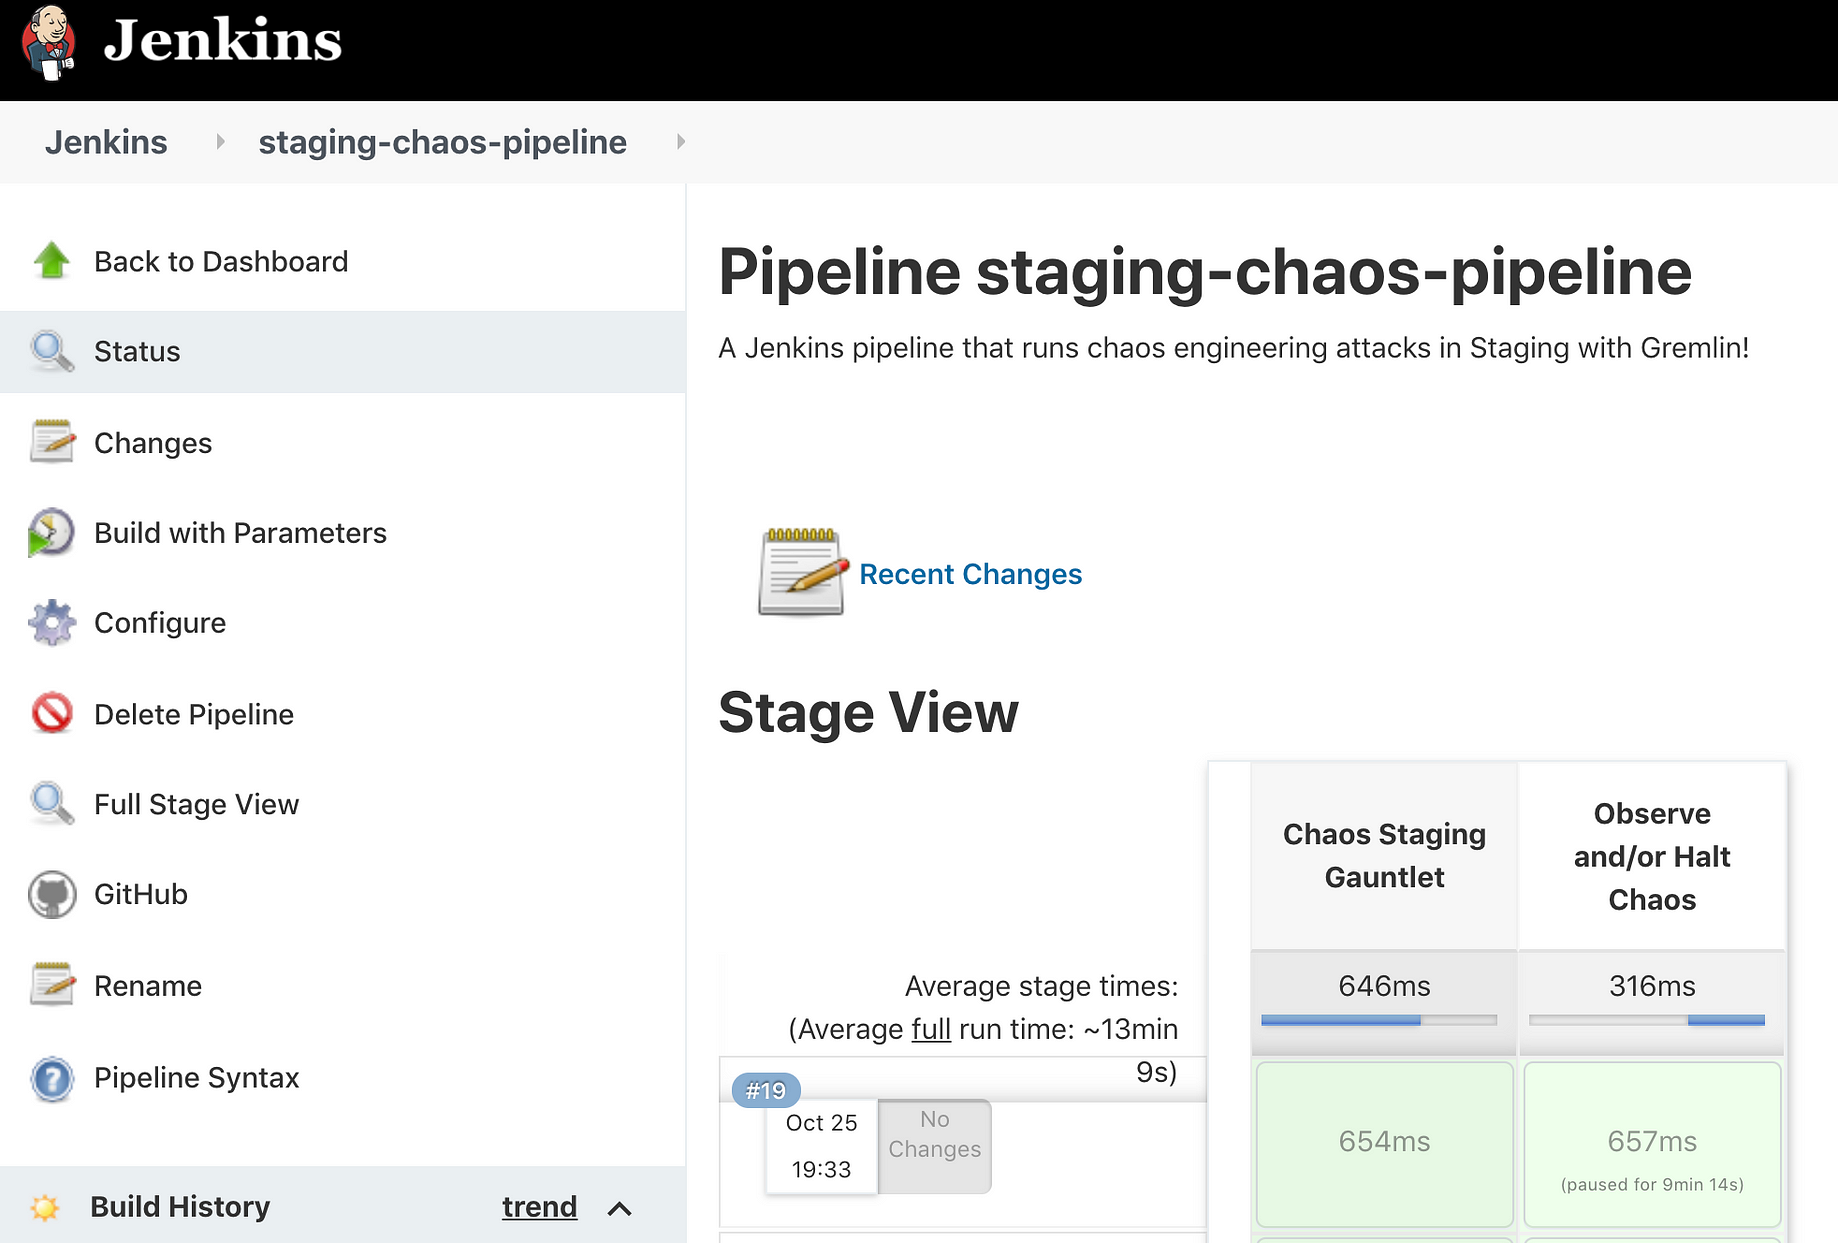The height and width of the screenshot is (1243, 1838).
Task: Click the red Delete Pipeline icon
Action: point(52,714)
